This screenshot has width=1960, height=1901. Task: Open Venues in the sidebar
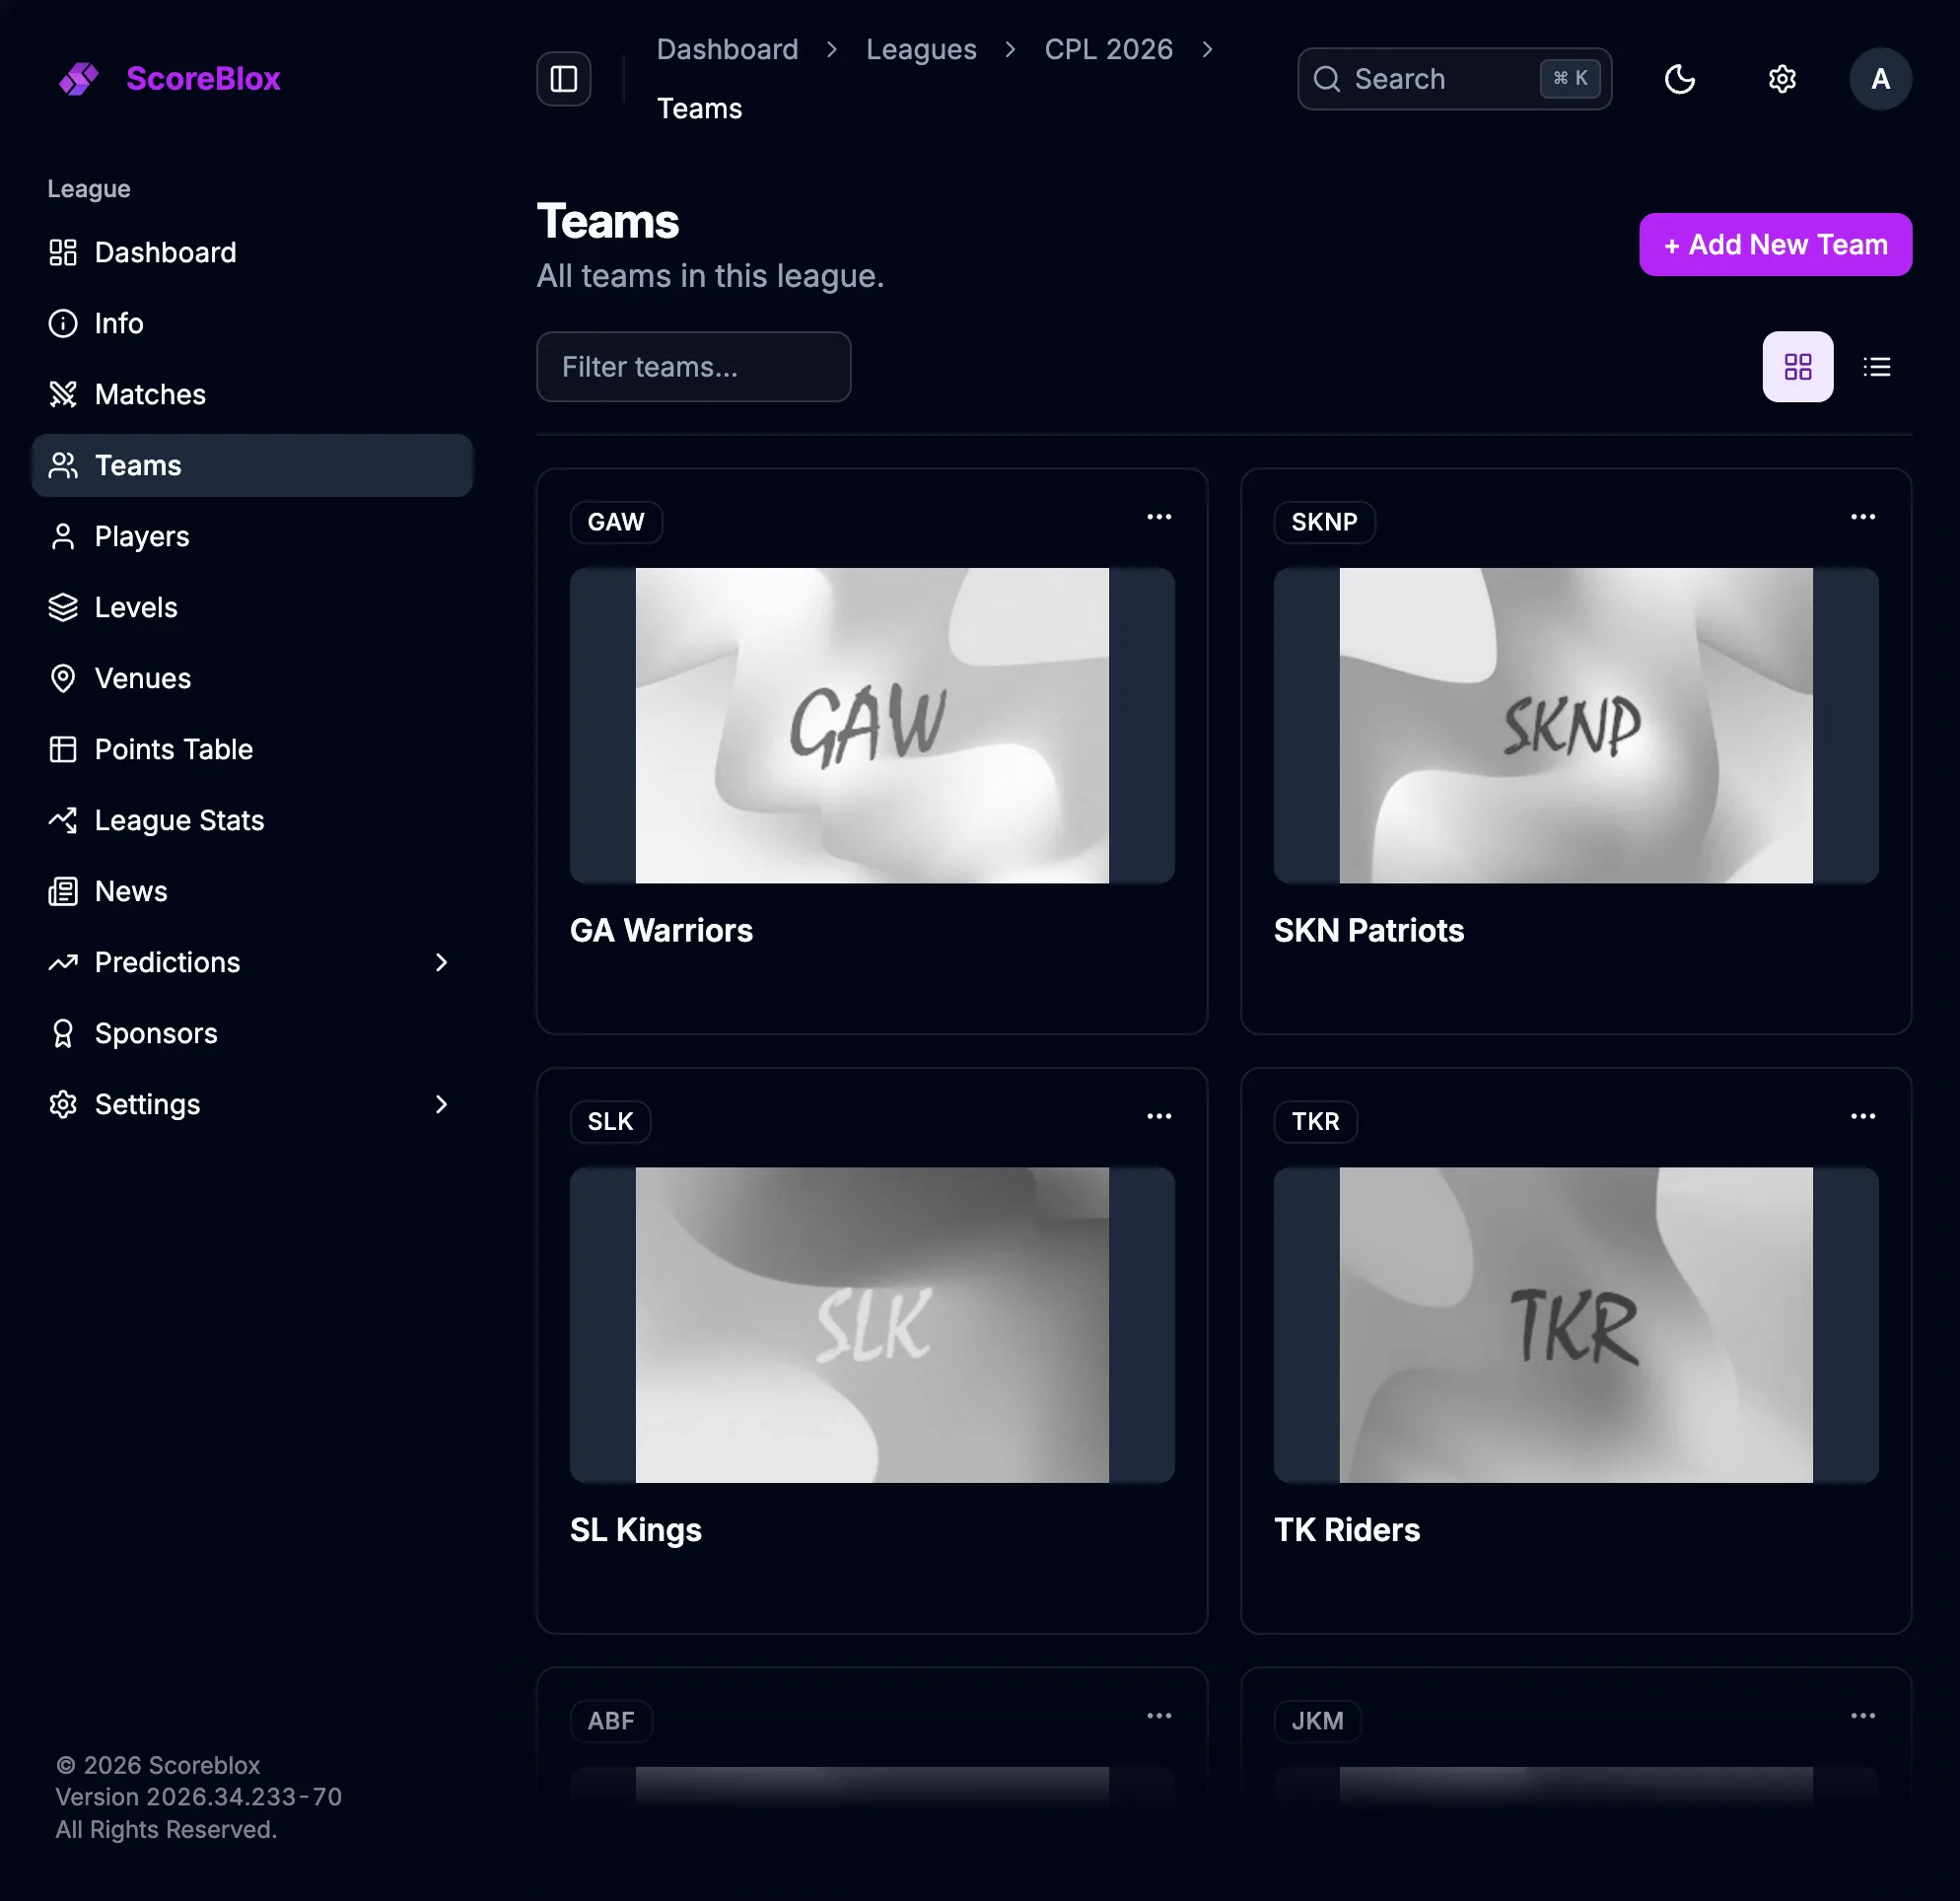click(x=252, y=678)
